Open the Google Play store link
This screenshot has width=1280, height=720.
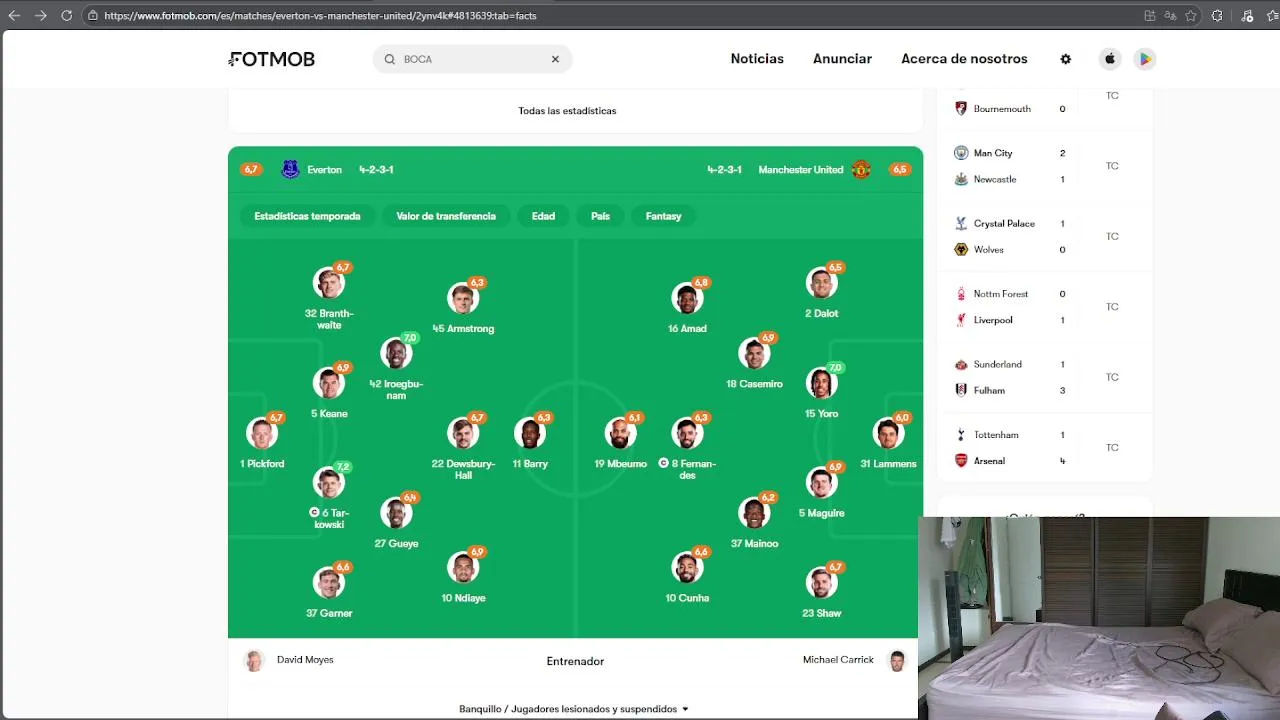pyautogui.click(x=1145, y=59)
